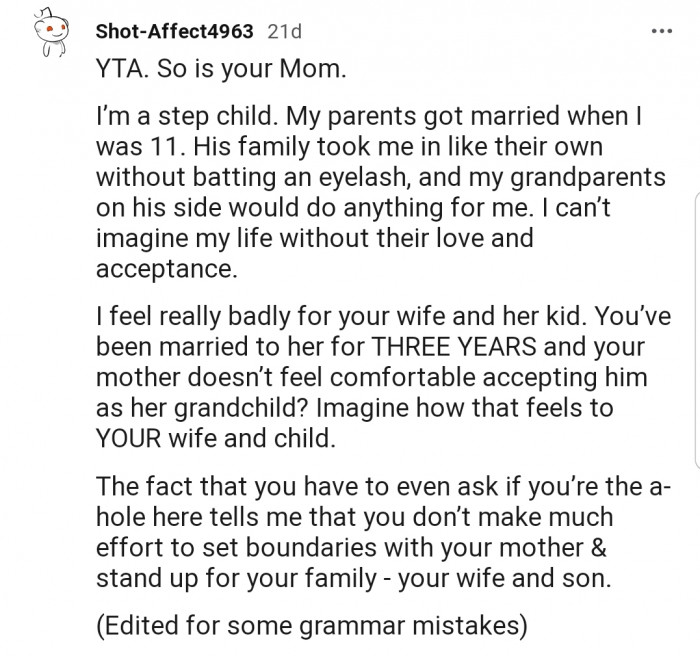Screen dimensions: 700x656
Task: Click the number "11" in the comment
Action: (166, 147)
